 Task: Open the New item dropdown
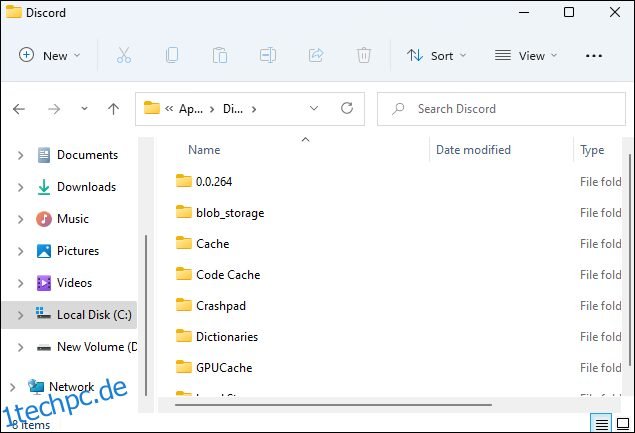(49, 55)
